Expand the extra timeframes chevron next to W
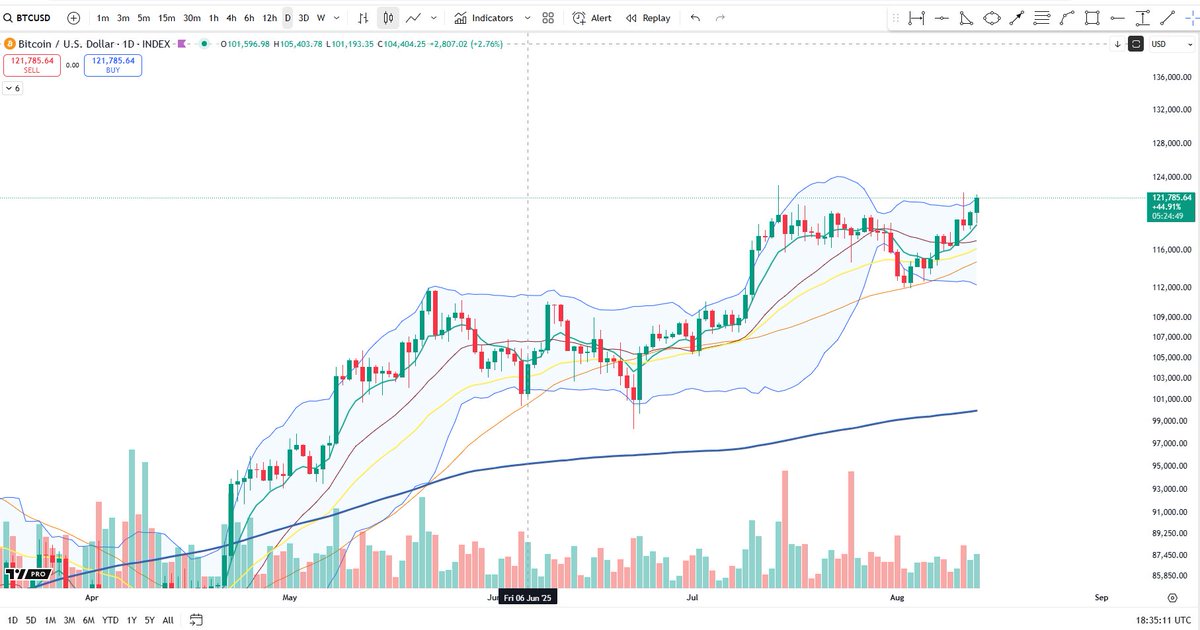This screenshot has width=1200, height=630. point(335,17)
